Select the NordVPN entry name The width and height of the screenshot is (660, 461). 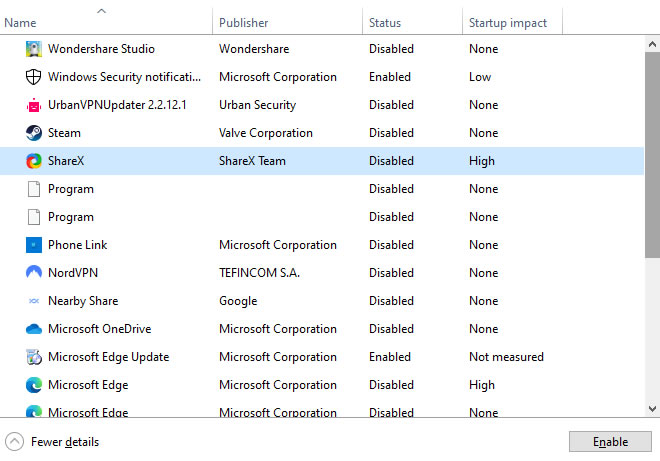pos(73,273)
